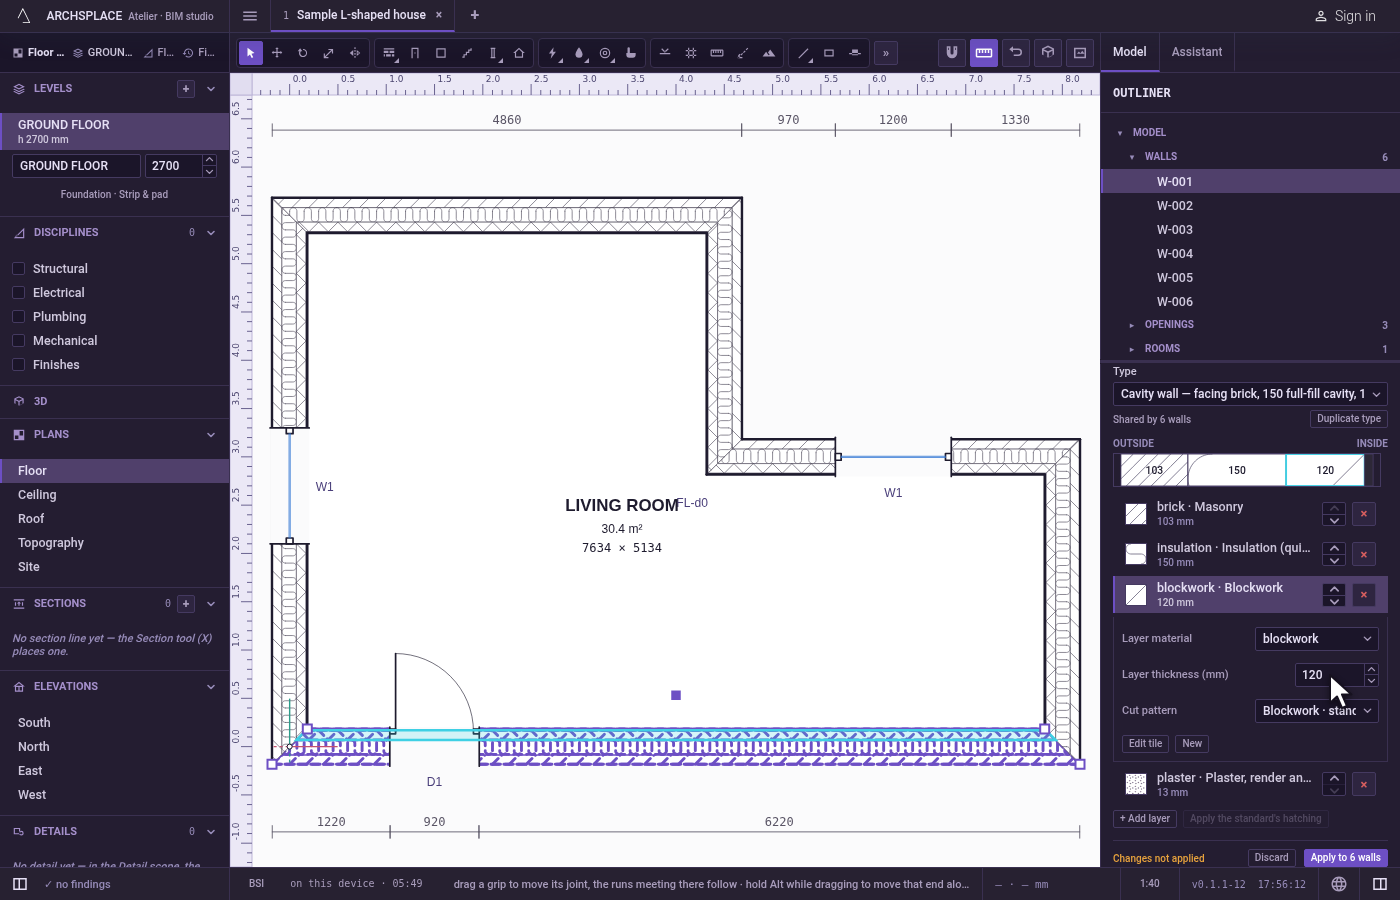
Task: Click Apply to 6 walls
Action: click(1346, 858)
